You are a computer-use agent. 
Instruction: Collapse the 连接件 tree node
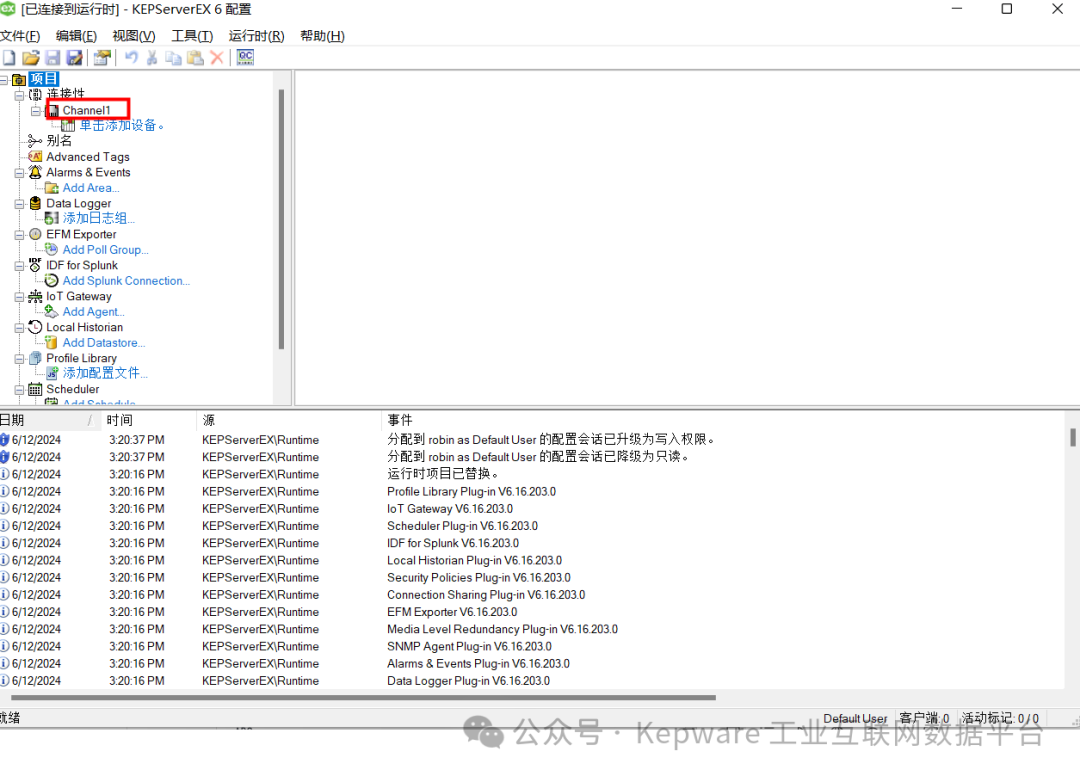19,95
